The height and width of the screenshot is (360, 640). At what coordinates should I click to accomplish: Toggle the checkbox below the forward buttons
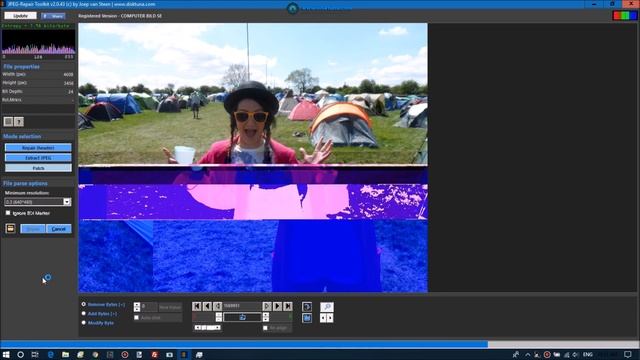coord(265,328)
